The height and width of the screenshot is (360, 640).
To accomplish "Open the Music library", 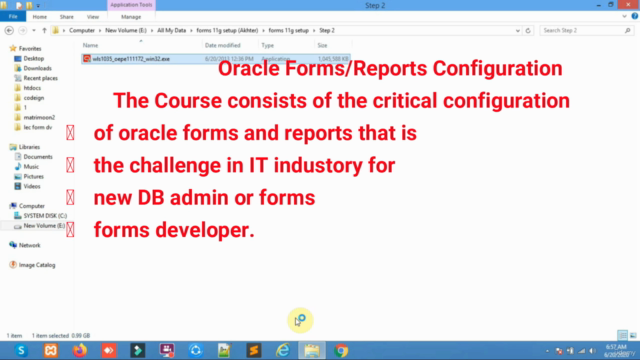I will (x=31, y=167).
